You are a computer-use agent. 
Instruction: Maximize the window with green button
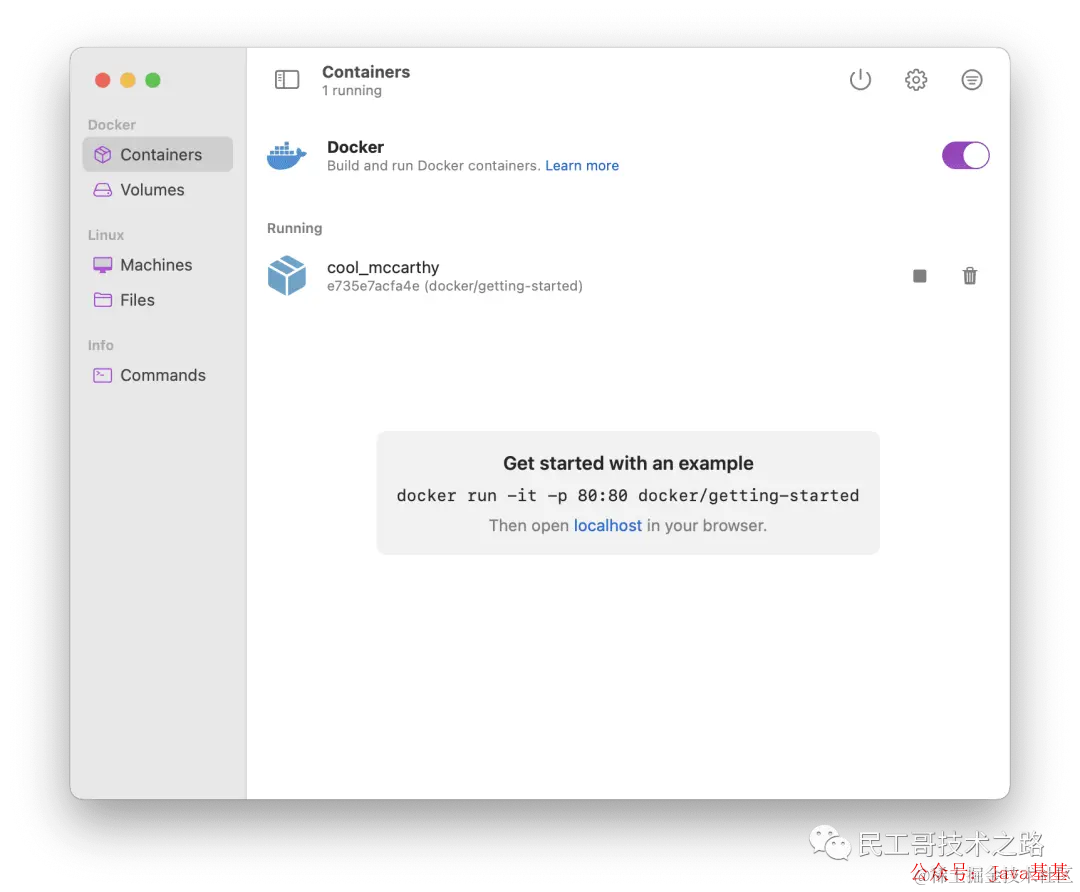click(x=153, y=80)
